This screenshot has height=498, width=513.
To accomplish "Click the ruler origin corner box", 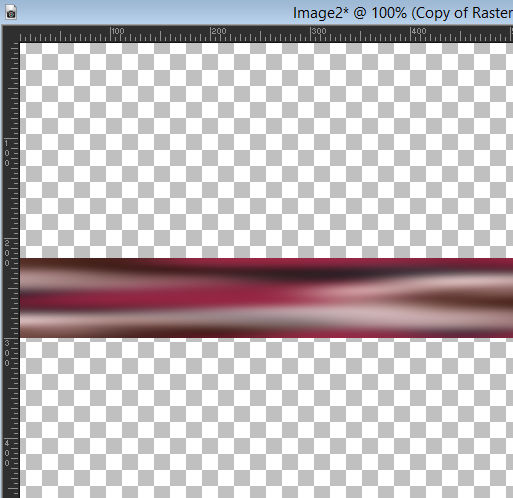I will [x=11, y=34].
